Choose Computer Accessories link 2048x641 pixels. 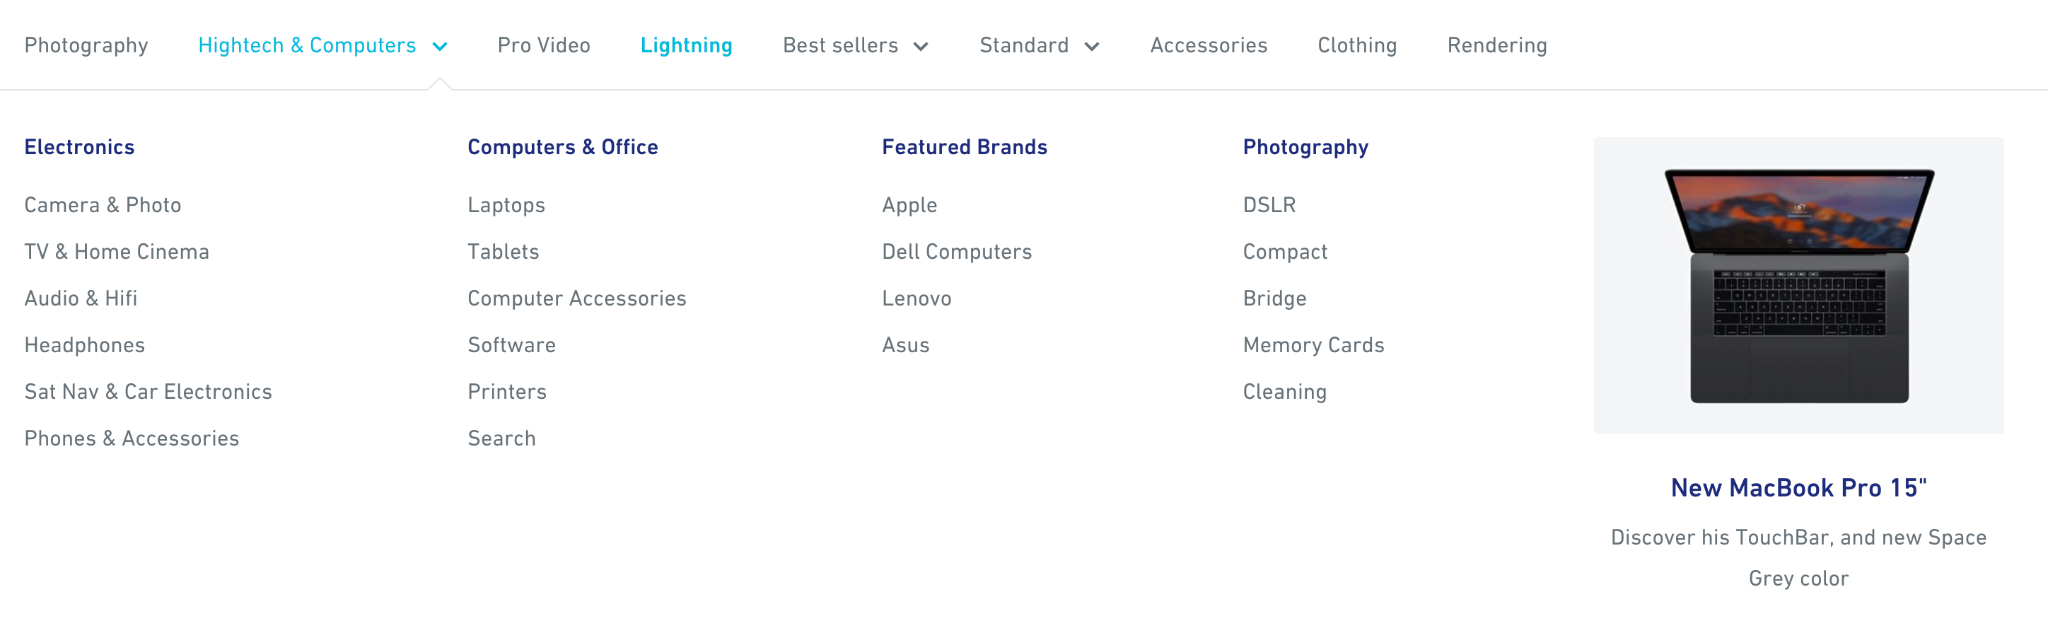(x=577, y=299)
